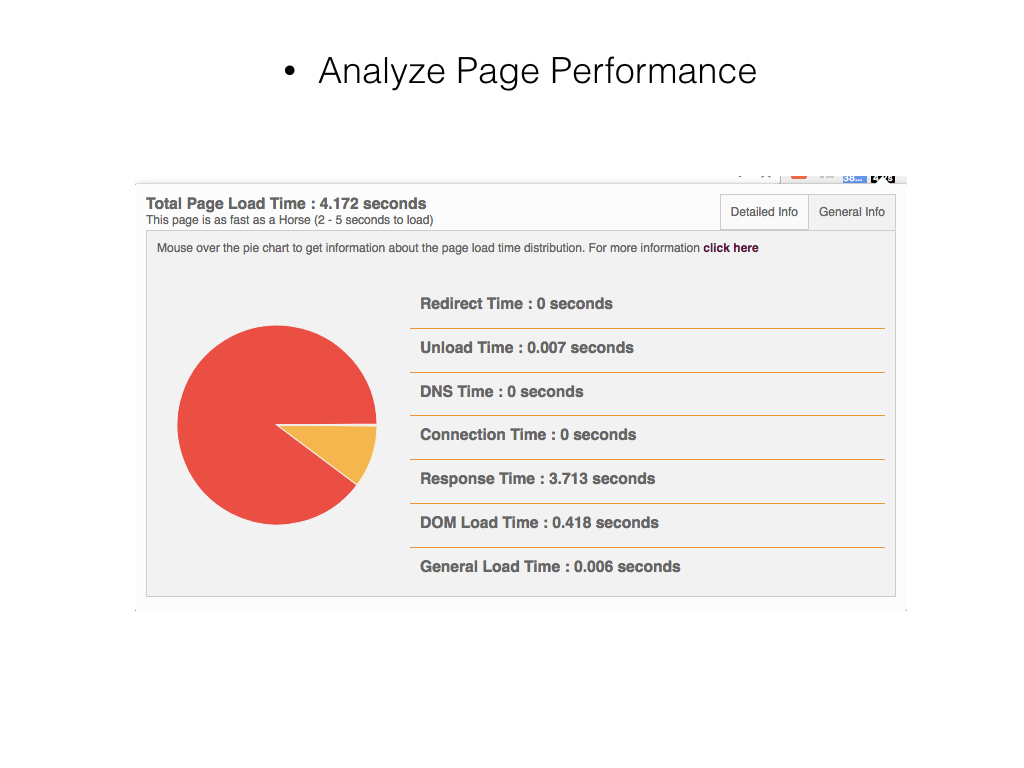Viewport: 1024px width, 768px height.
Task: Select the Connection Time row
Action: coord(647,435)
